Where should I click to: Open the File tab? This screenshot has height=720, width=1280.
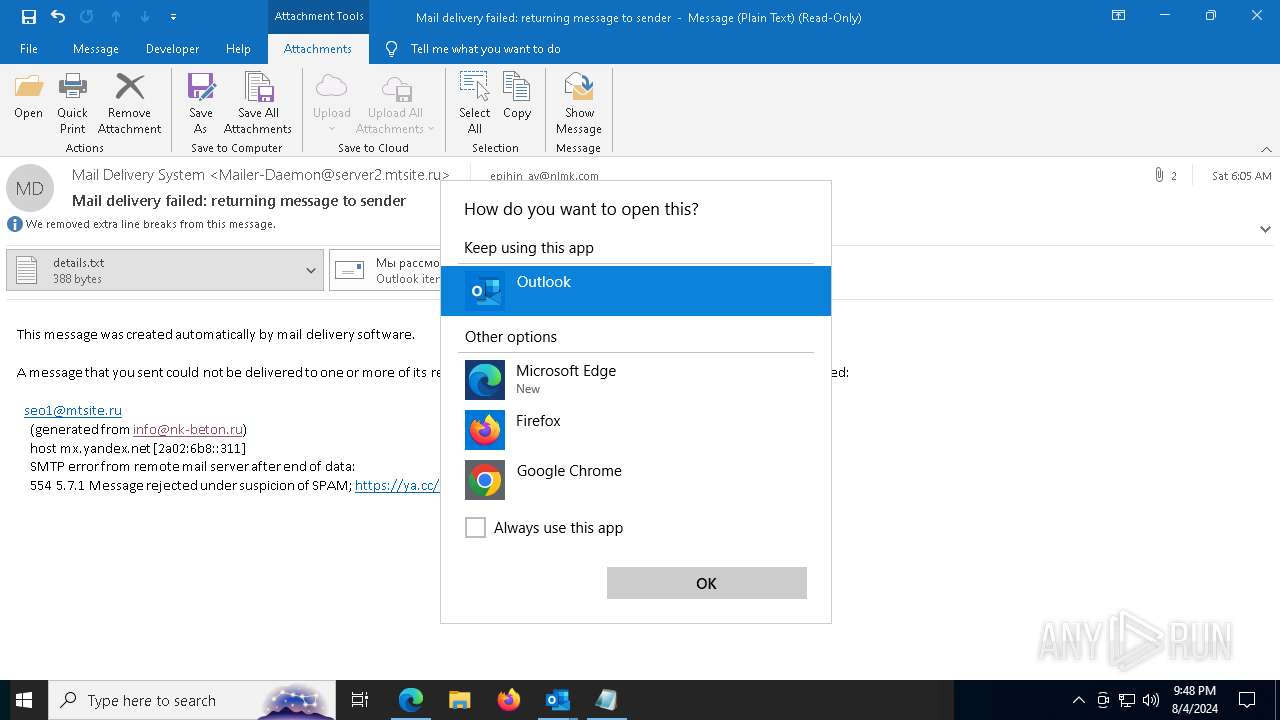(29, 49)
